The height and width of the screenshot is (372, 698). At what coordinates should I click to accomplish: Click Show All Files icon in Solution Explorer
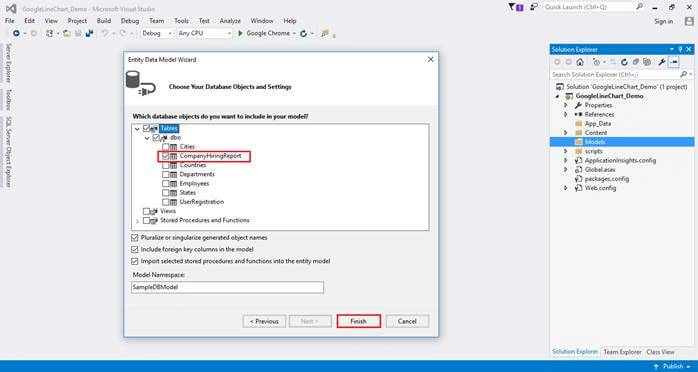pyautogui.click(x=647, y=62)
